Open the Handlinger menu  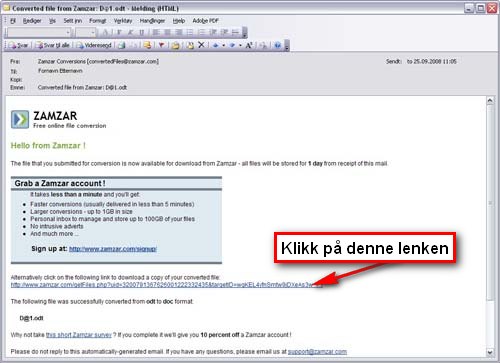(x=152, y=21)
